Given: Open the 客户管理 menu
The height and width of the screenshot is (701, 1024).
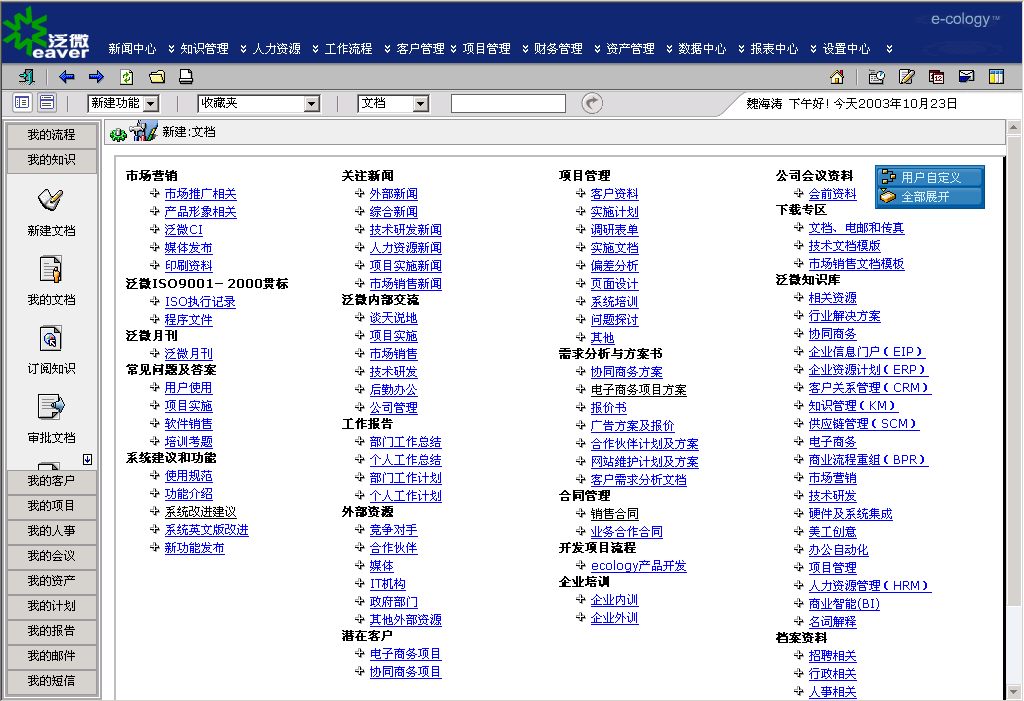Looking at the screenshot, I should [421, 49].
